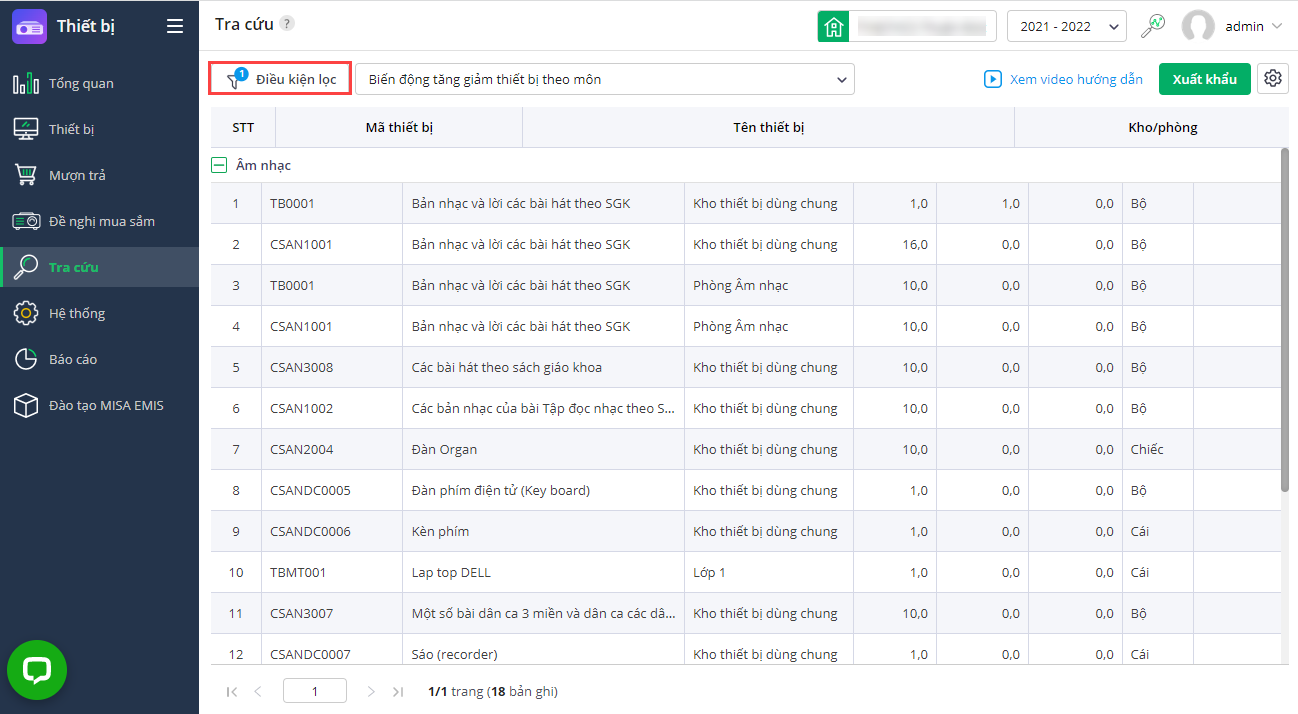Go to last page of results
Screen dimensions: 1298x714
click(398, 691)
